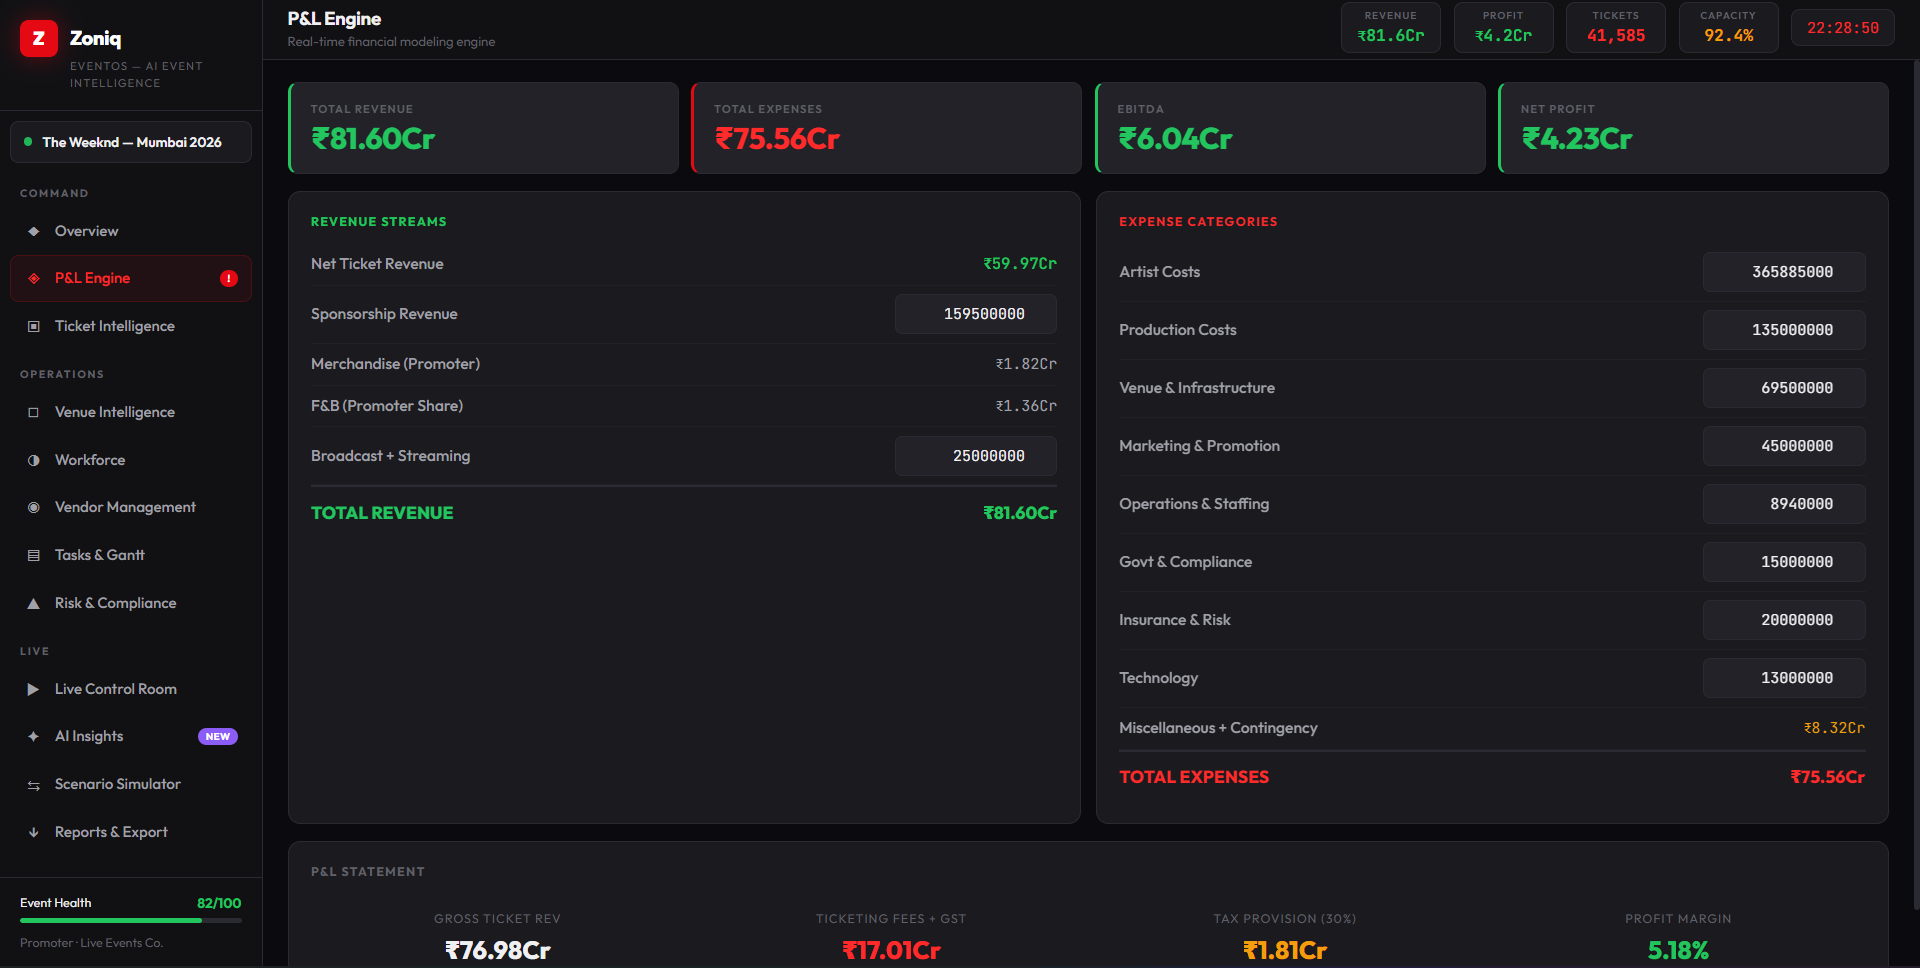Click the Tickets 41,585 header stat
Viewport: 1920px width, 968px height.
[x=1615, y=27]
